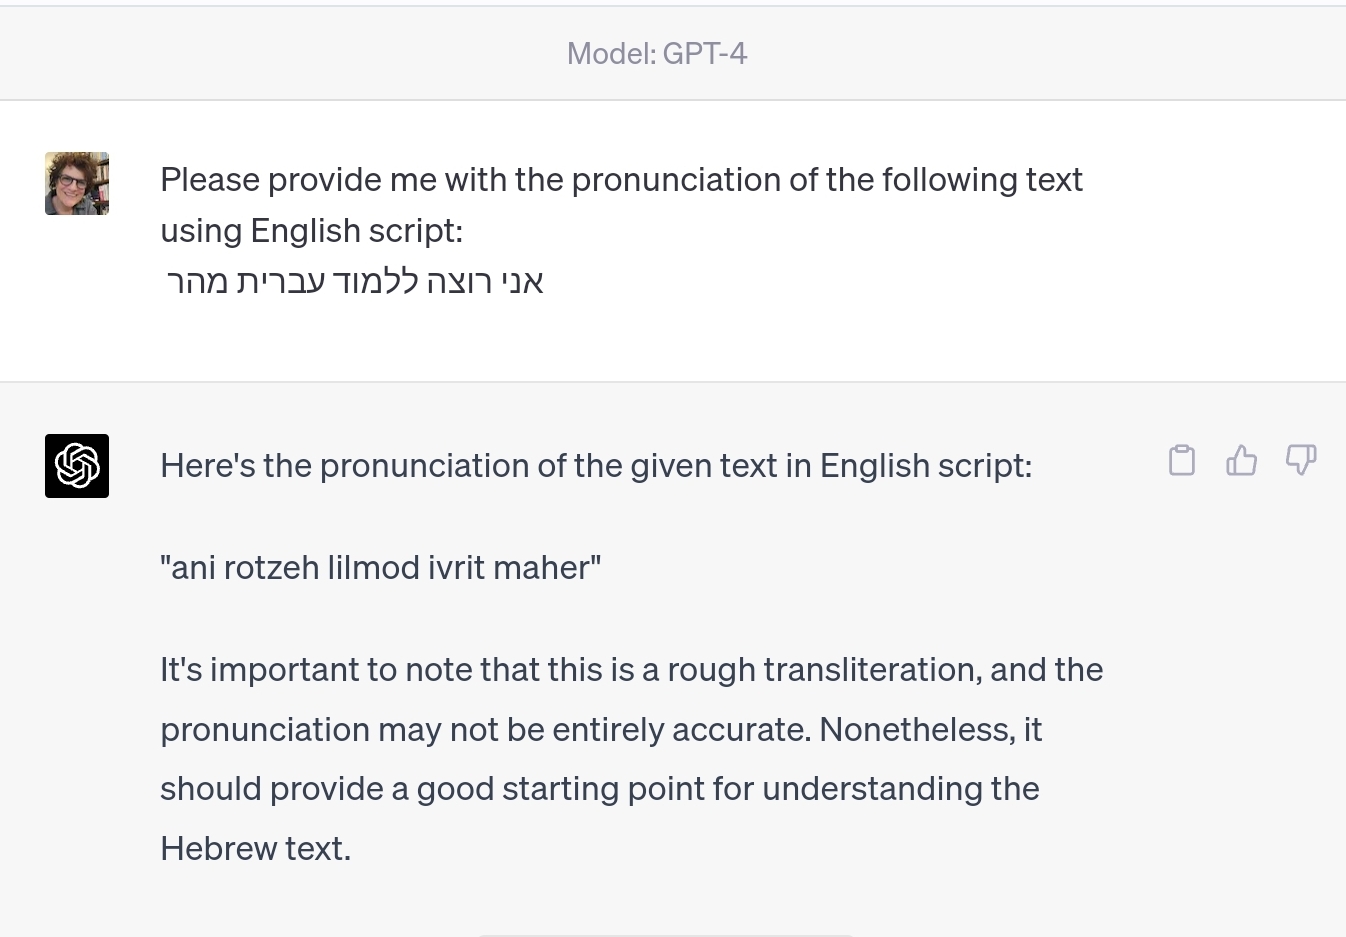Image resolution: width=1346 pixels, height=937 pixels.
Task: Click the "using English script:" line in the prompt
Action: click(x=312, y=231)
